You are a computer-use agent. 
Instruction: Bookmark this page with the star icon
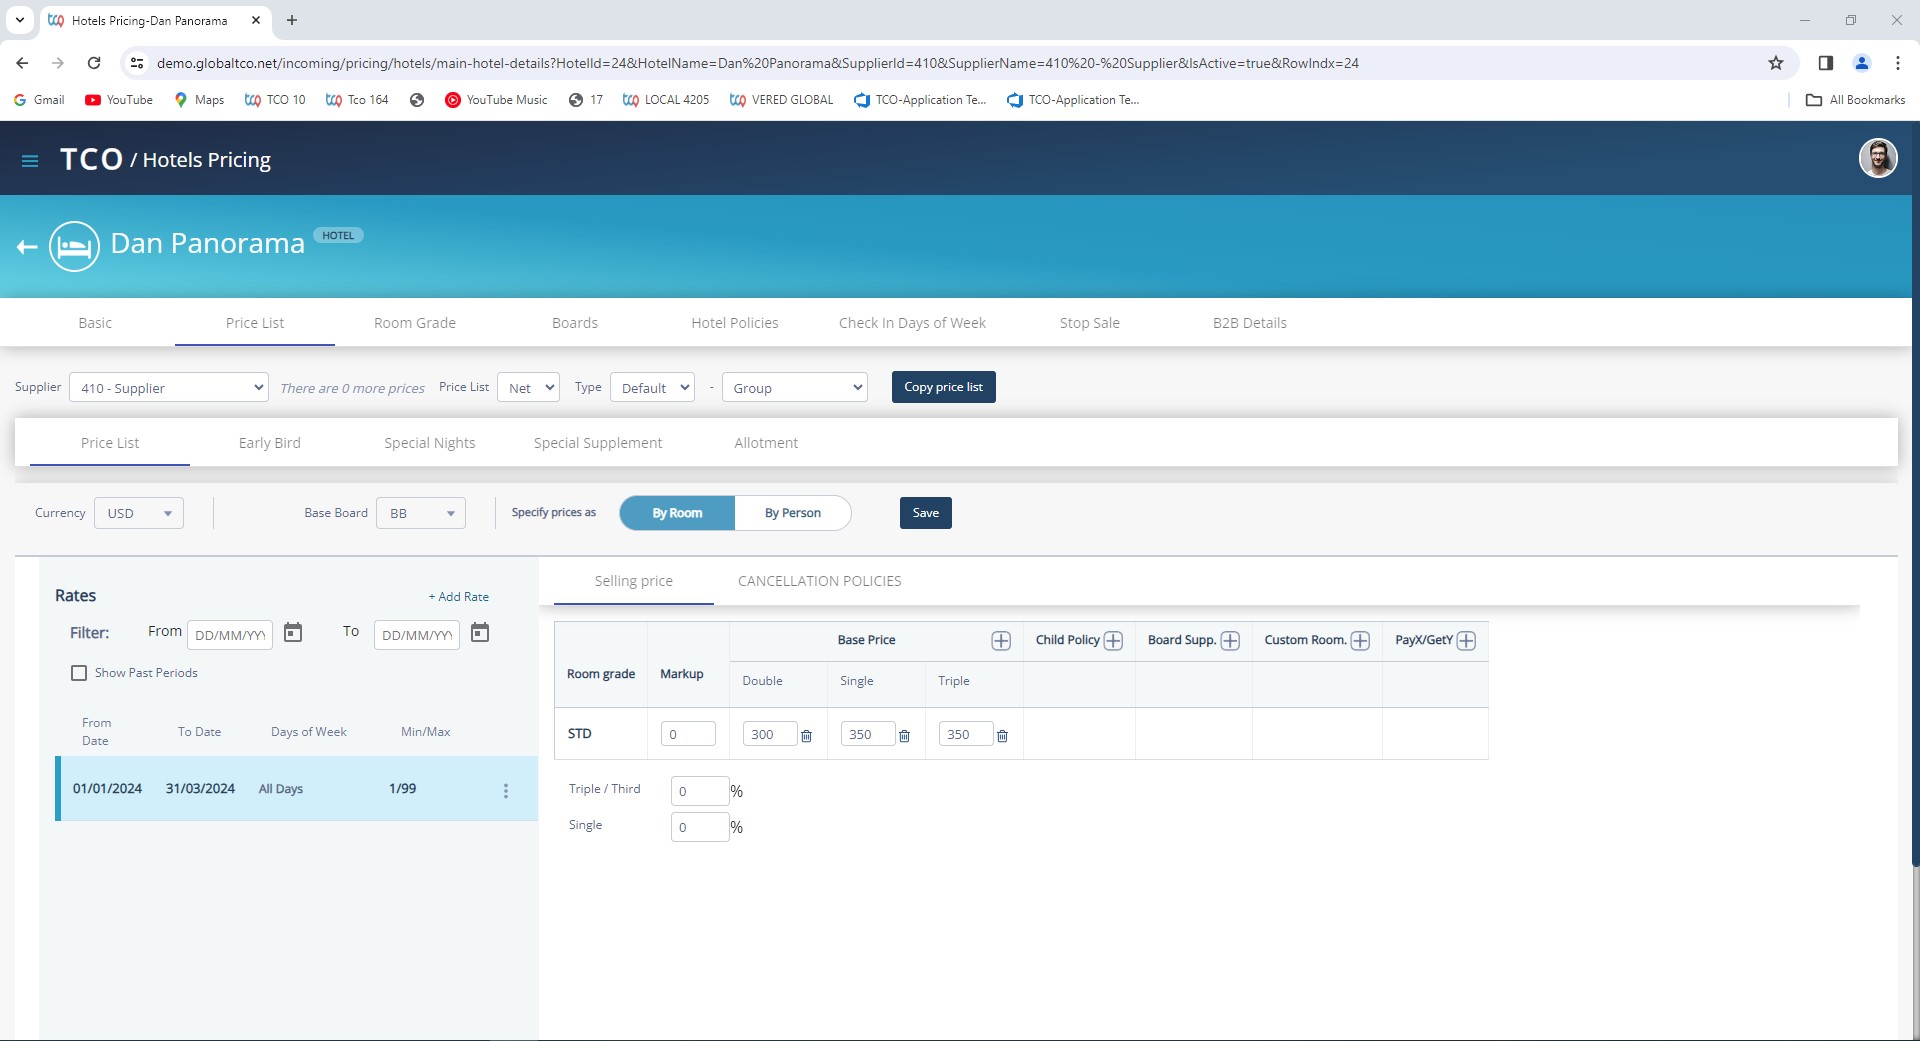(x=1776, y=63)
